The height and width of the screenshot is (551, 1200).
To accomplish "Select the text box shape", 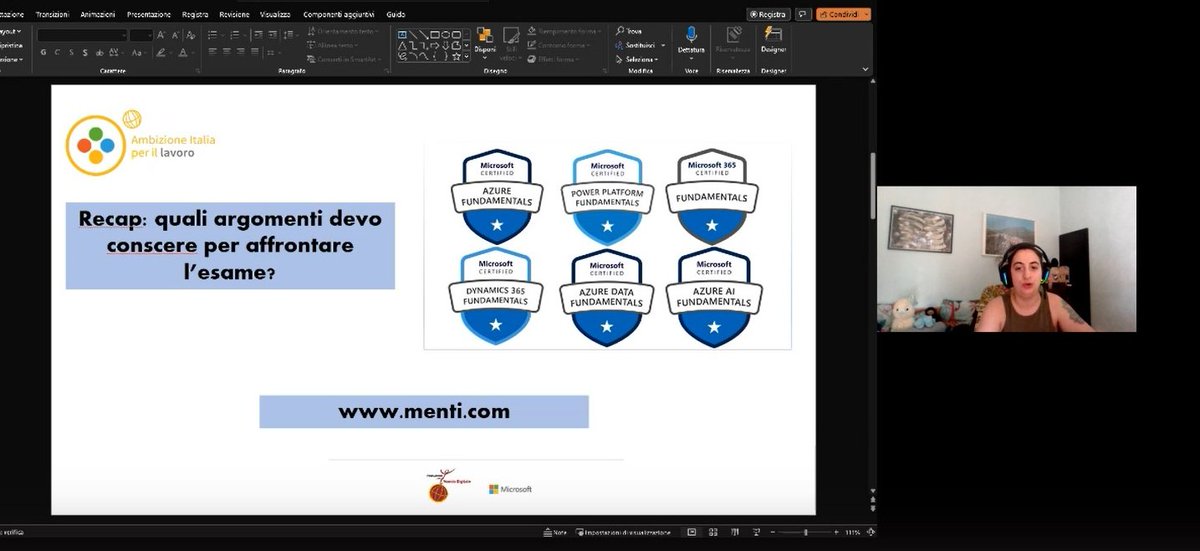I will [x=402, y=34].
